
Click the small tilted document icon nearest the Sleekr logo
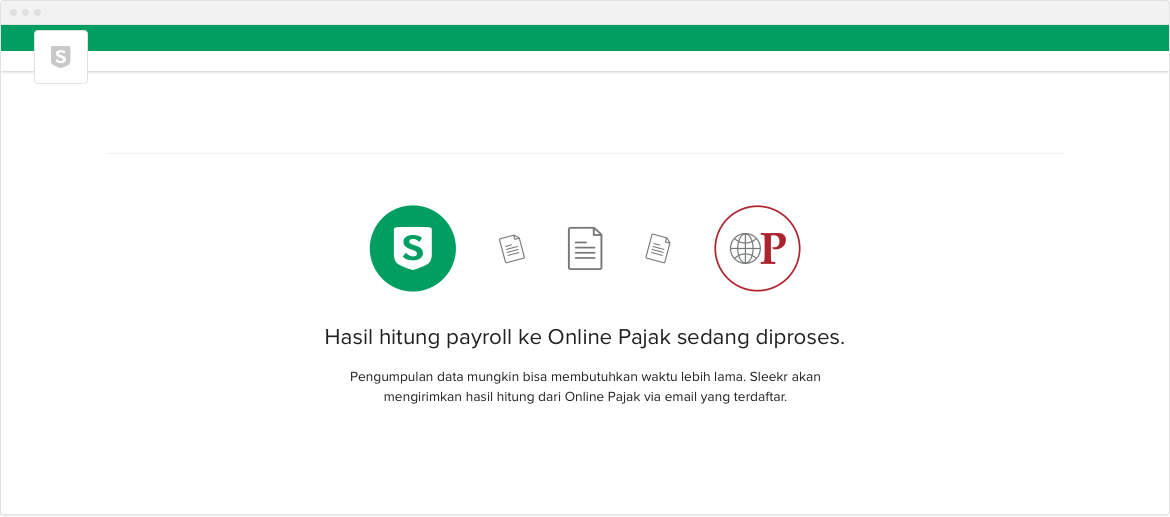click(512, 248)
